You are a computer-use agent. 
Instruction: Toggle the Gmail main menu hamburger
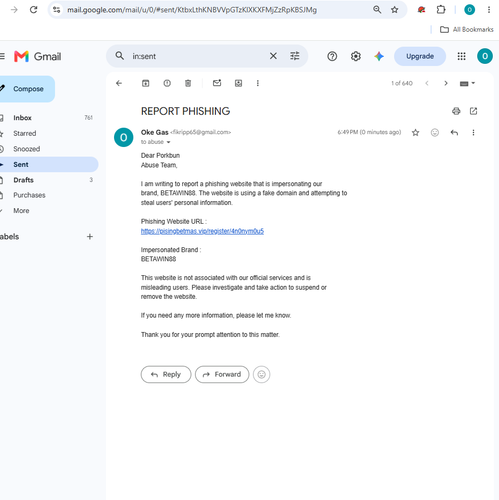(2, 56)
